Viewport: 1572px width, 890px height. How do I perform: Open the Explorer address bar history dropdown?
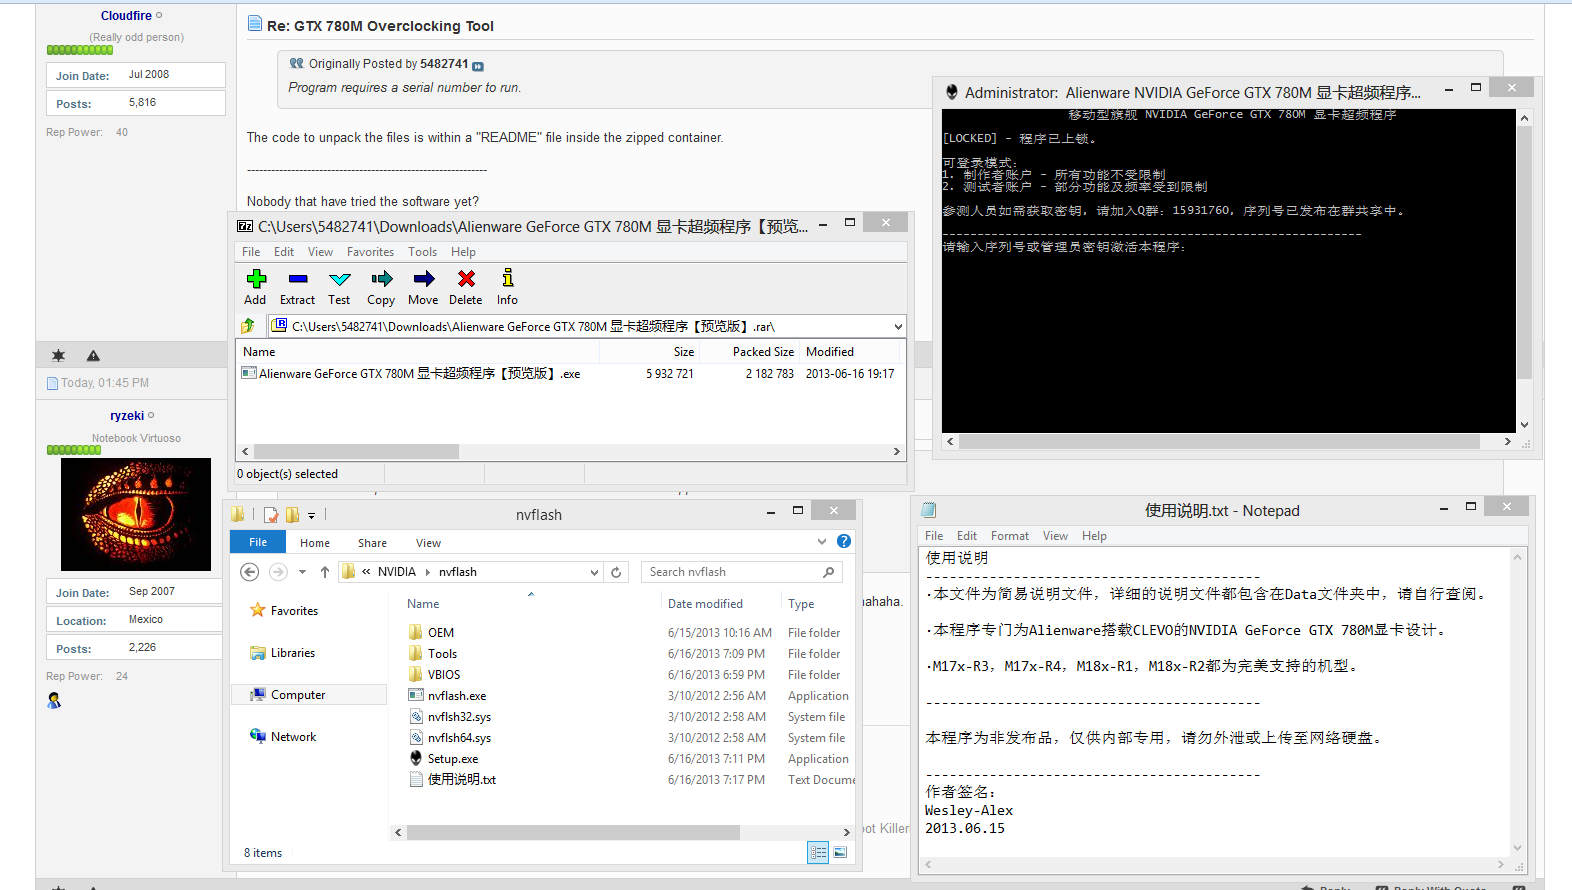(x=594, y=572)
